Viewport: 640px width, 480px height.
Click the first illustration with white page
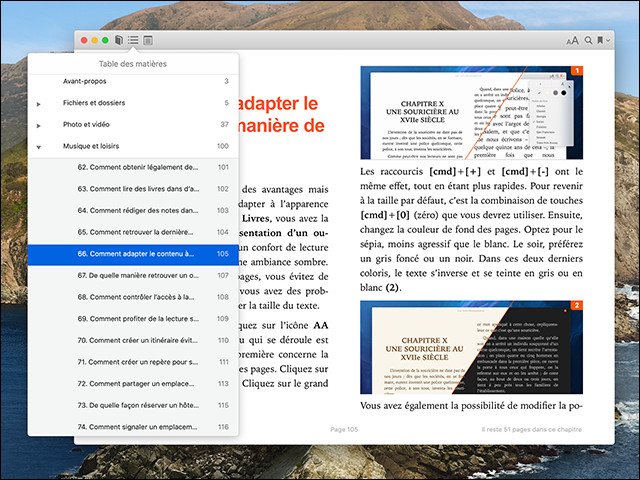click(471, 113)
